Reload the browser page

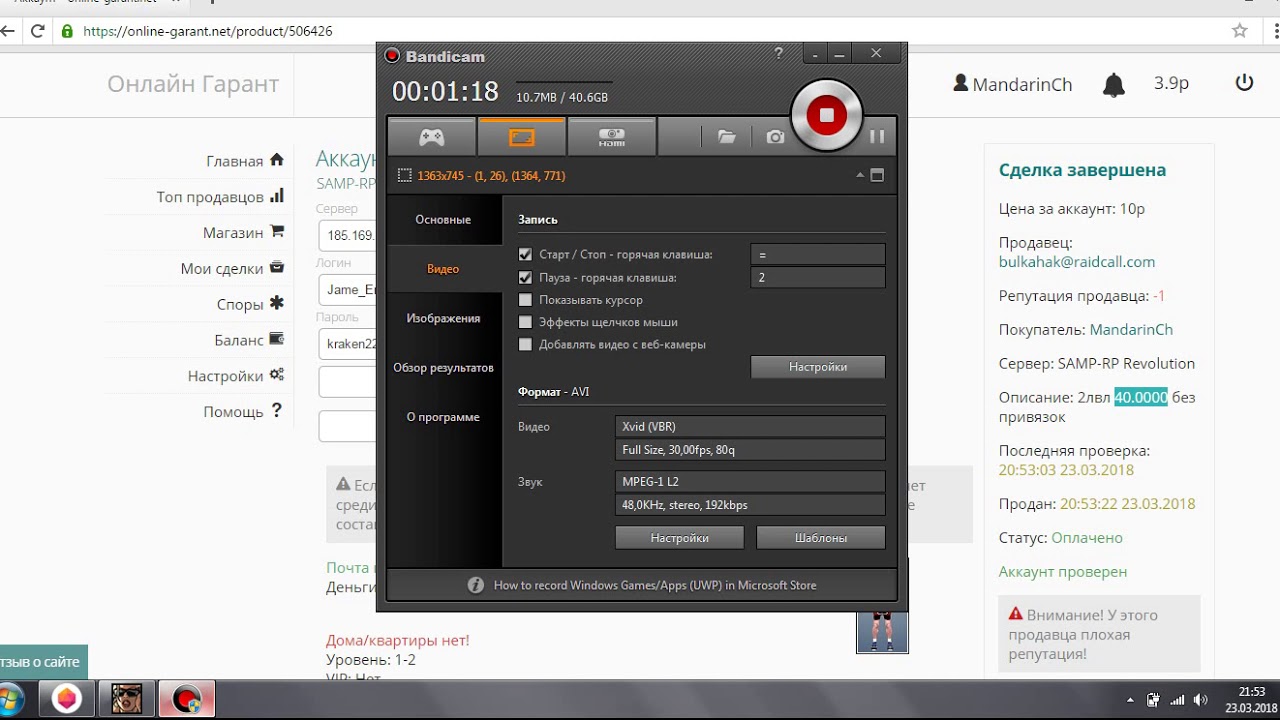click(x=38, y=31)
